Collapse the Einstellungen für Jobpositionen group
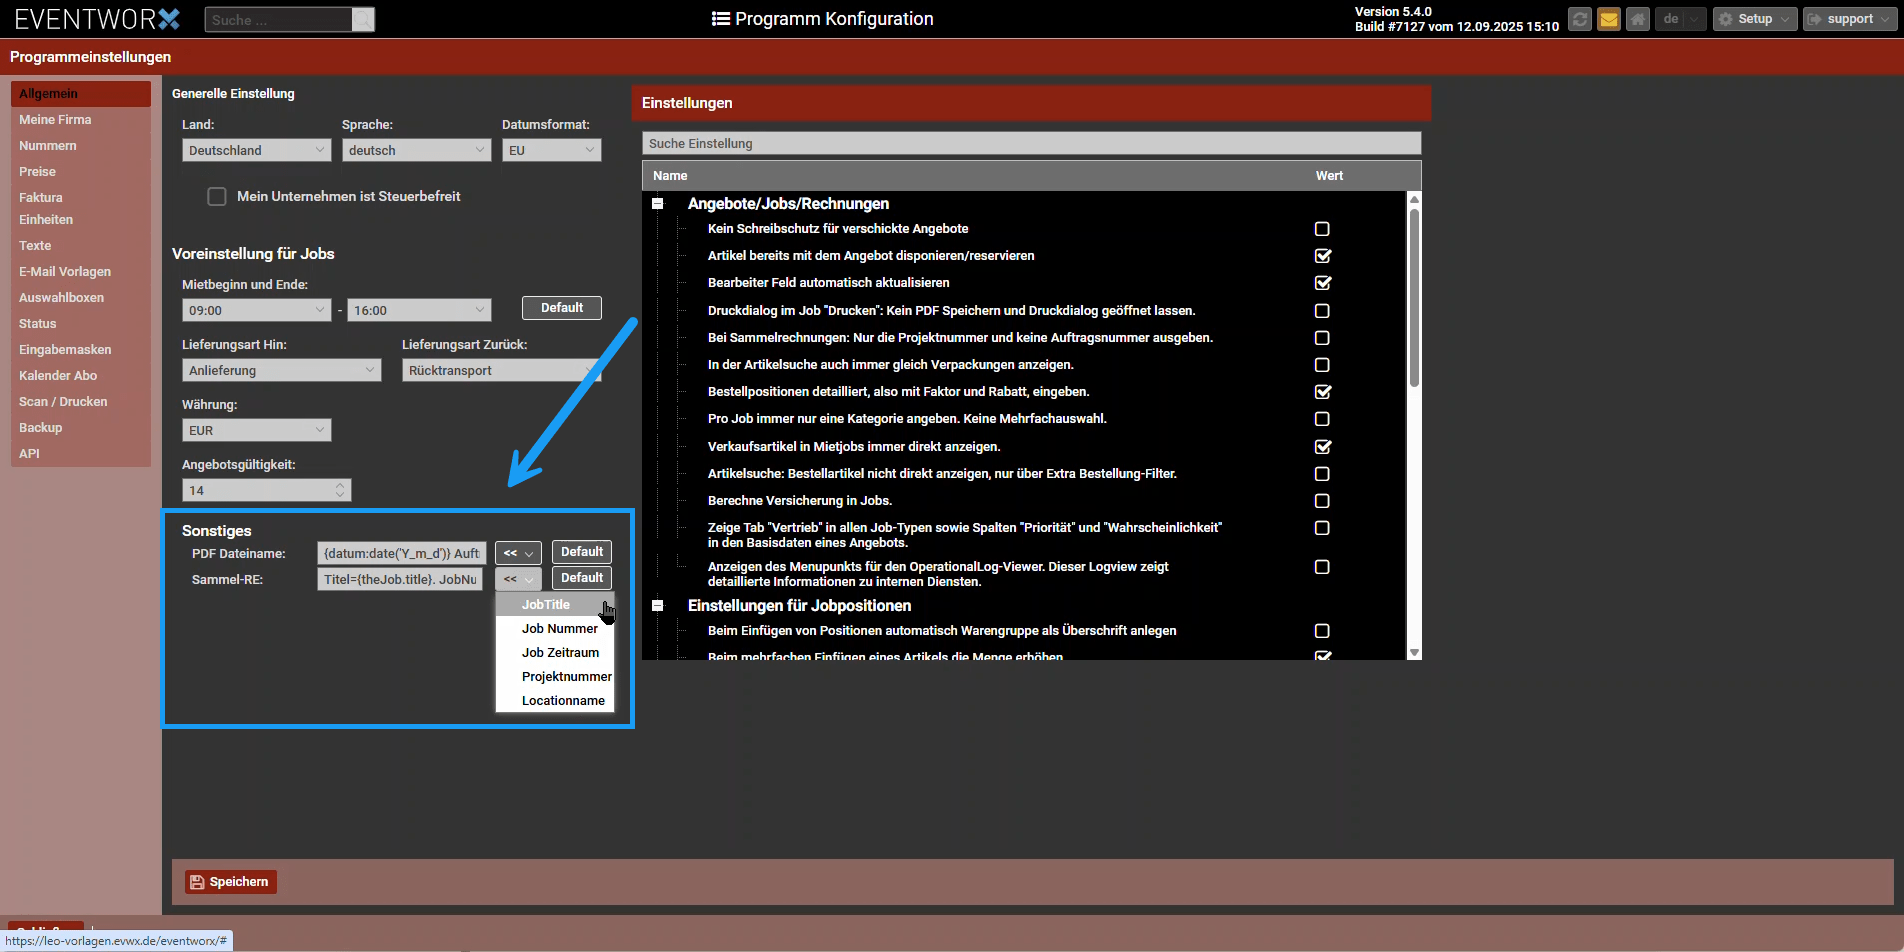This screenshot has width=1904, height=952. click(x=658, y=606)
